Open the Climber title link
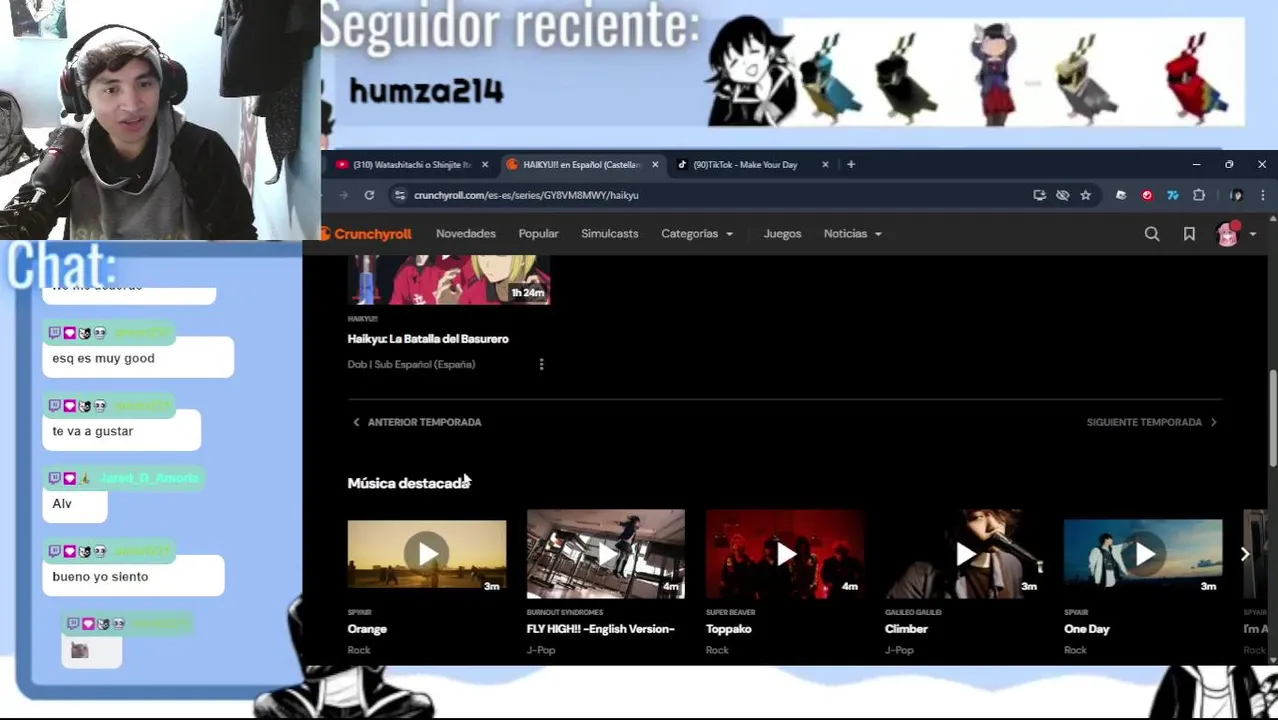The width and height of the screenshot is (1278, 720). point(906,629)
